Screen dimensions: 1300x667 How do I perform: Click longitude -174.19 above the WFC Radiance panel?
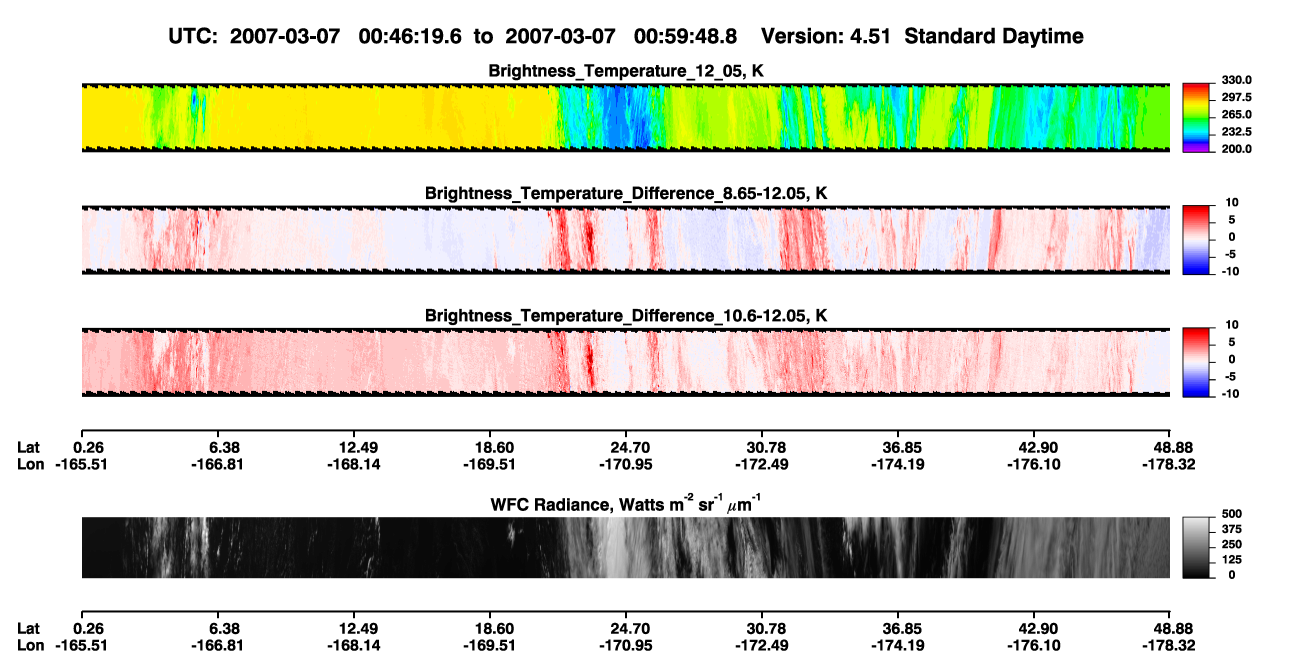[x=897, y=464]
